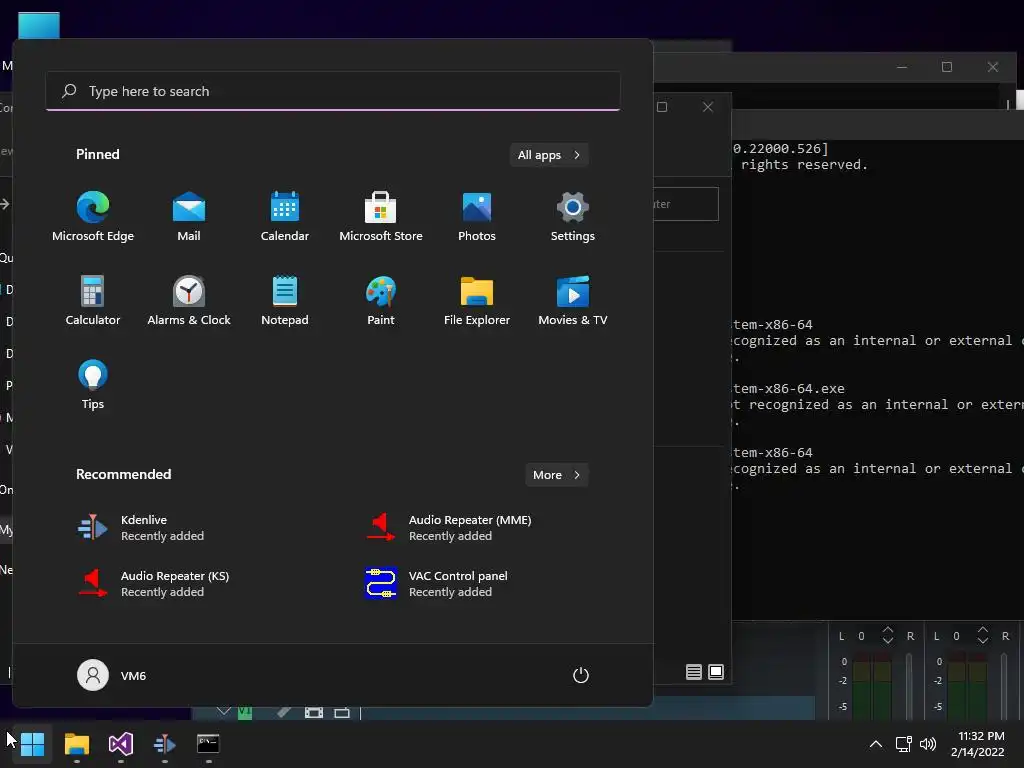Adjust second audio channel stepper in Kdenlive mixer

(x=983, y=635)
